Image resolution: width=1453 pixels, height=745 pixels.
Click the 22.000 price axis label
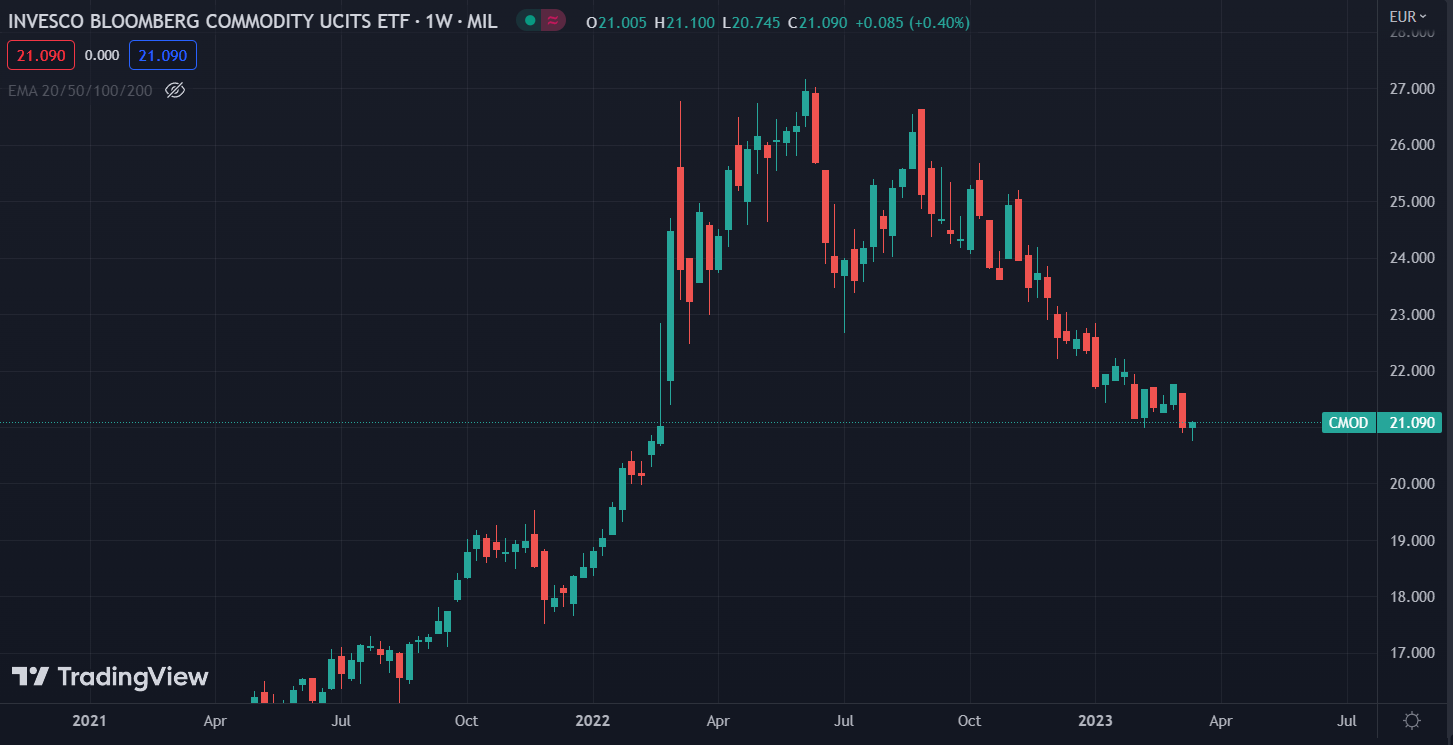1412,371
